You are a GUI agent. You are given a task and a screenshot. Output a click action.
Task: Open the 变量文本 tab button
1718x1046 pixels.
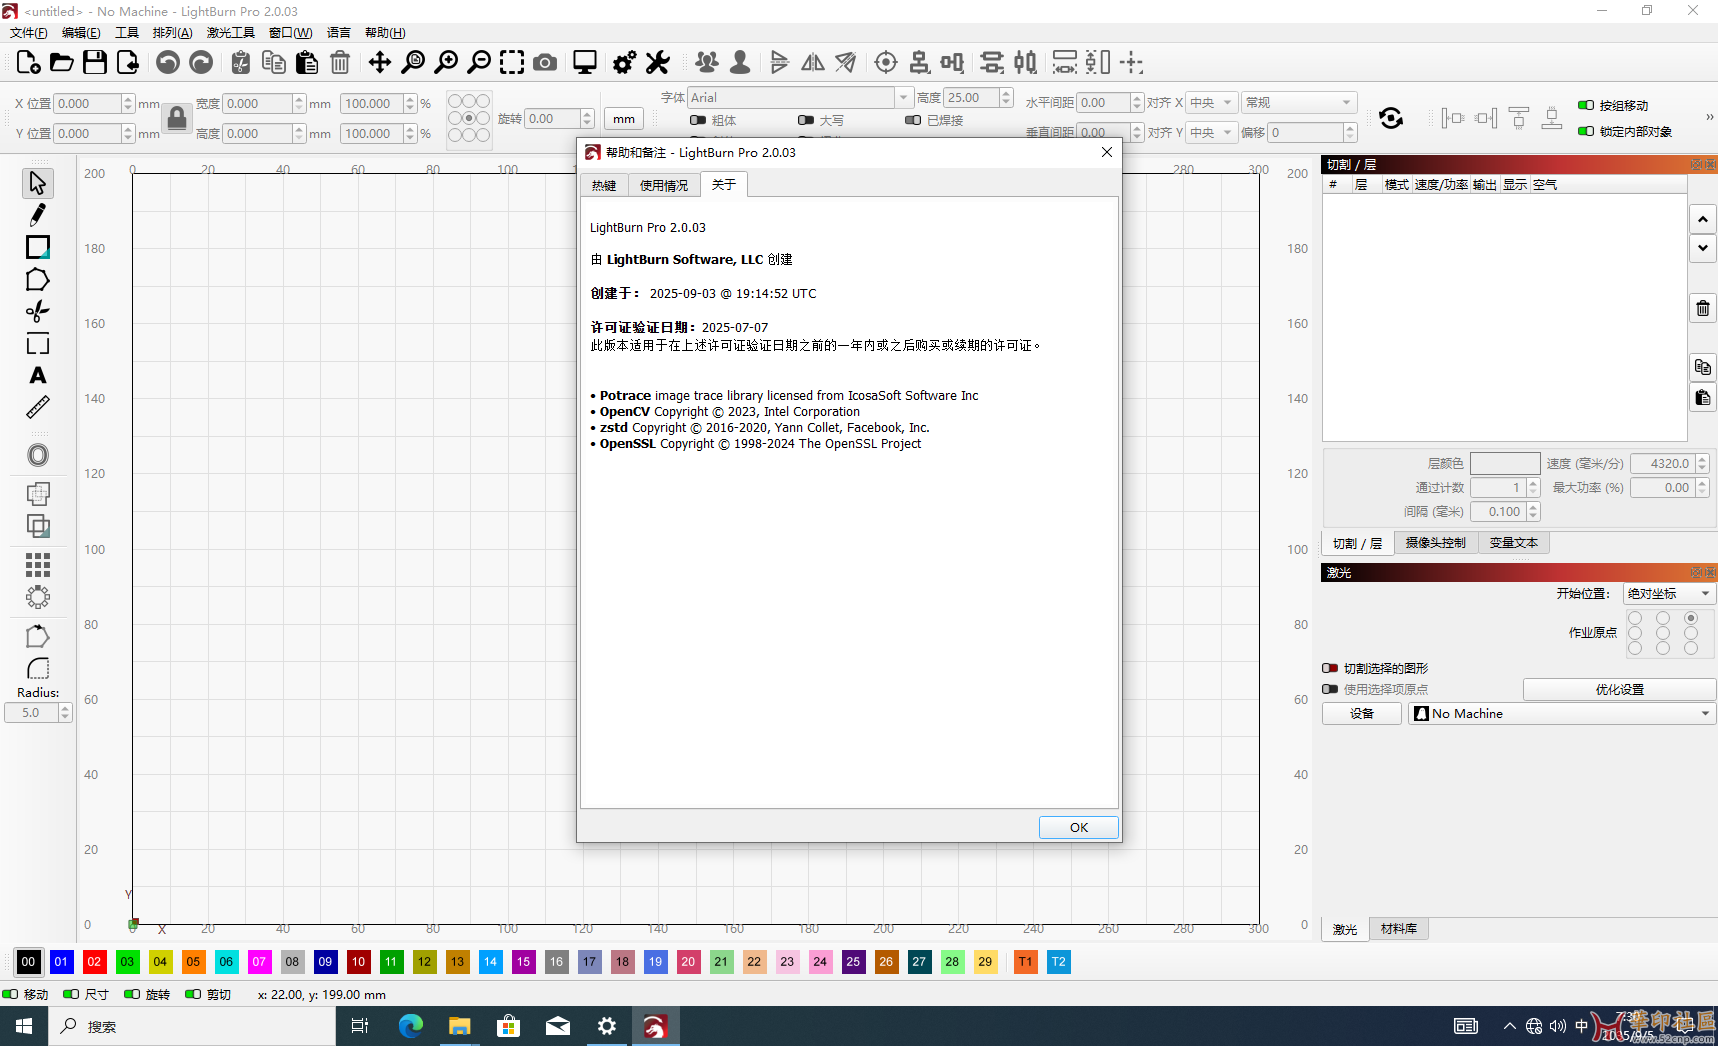tap(1514, 543)
